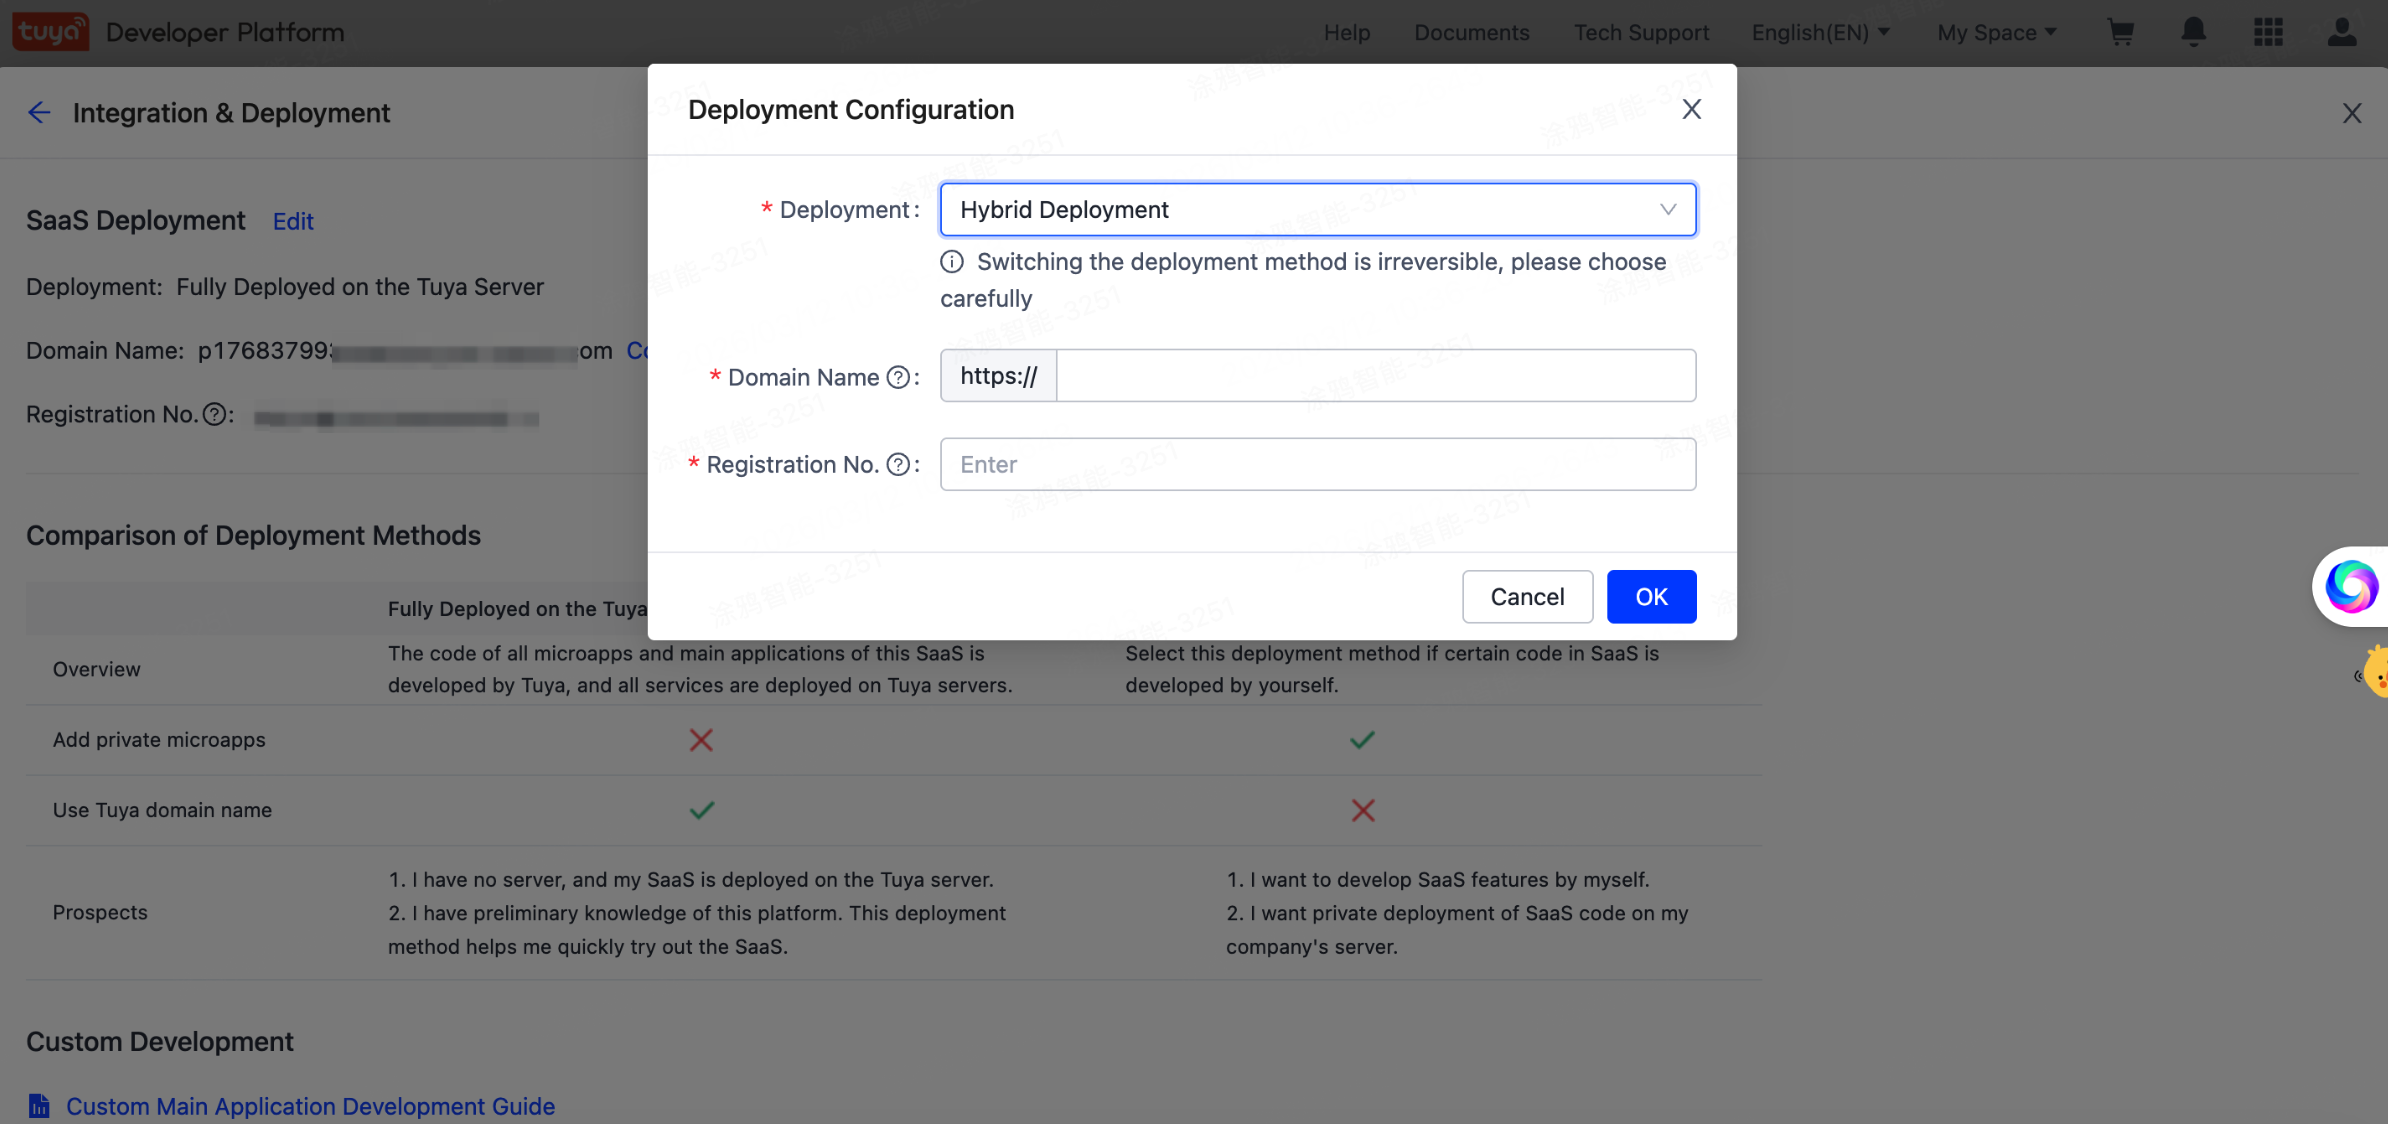Open the apps grid icon
The height and width of the screenshot is (1124, 2388).
2268,33
